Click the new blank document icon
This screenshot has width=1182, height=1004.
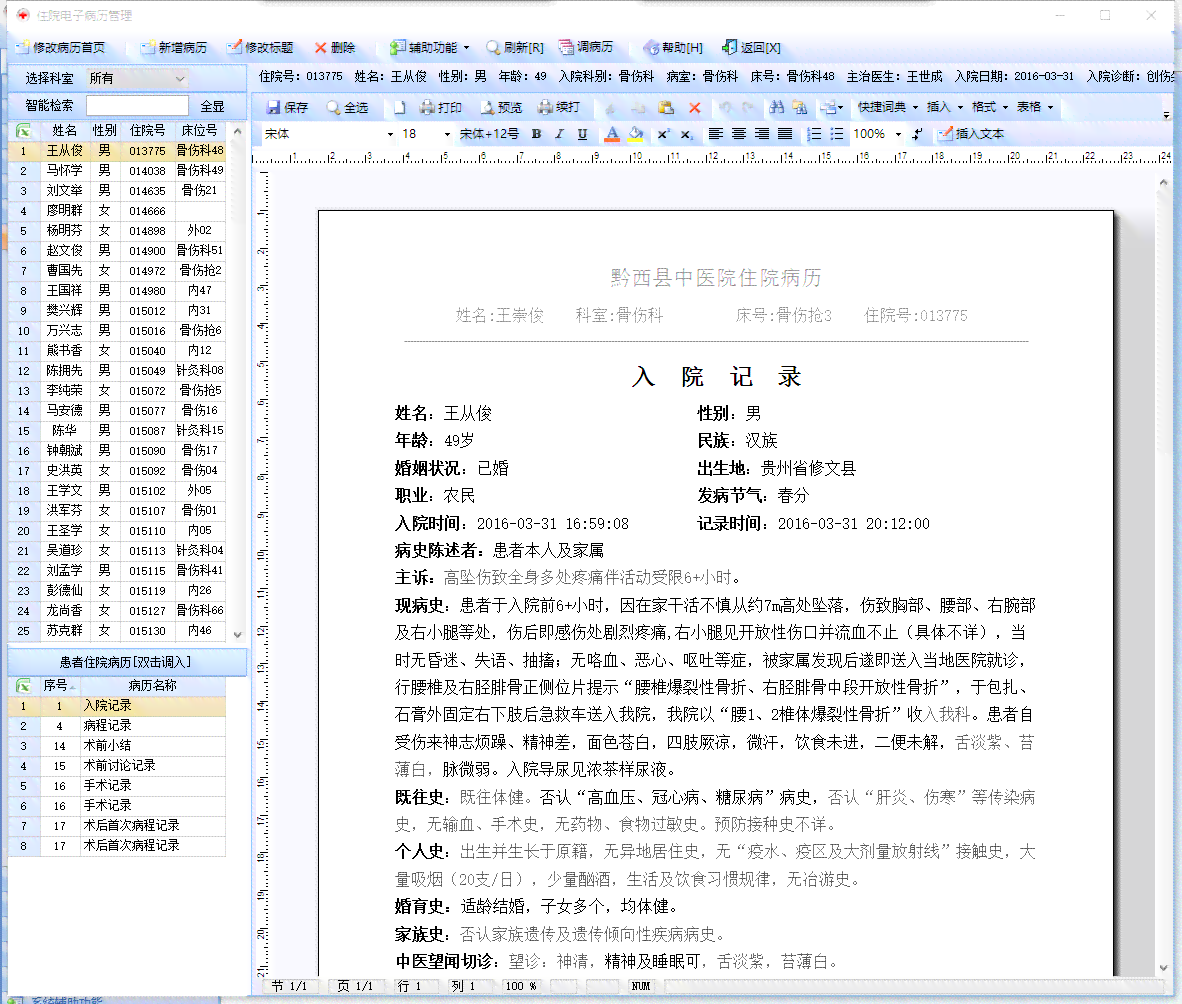pos(400,108)
